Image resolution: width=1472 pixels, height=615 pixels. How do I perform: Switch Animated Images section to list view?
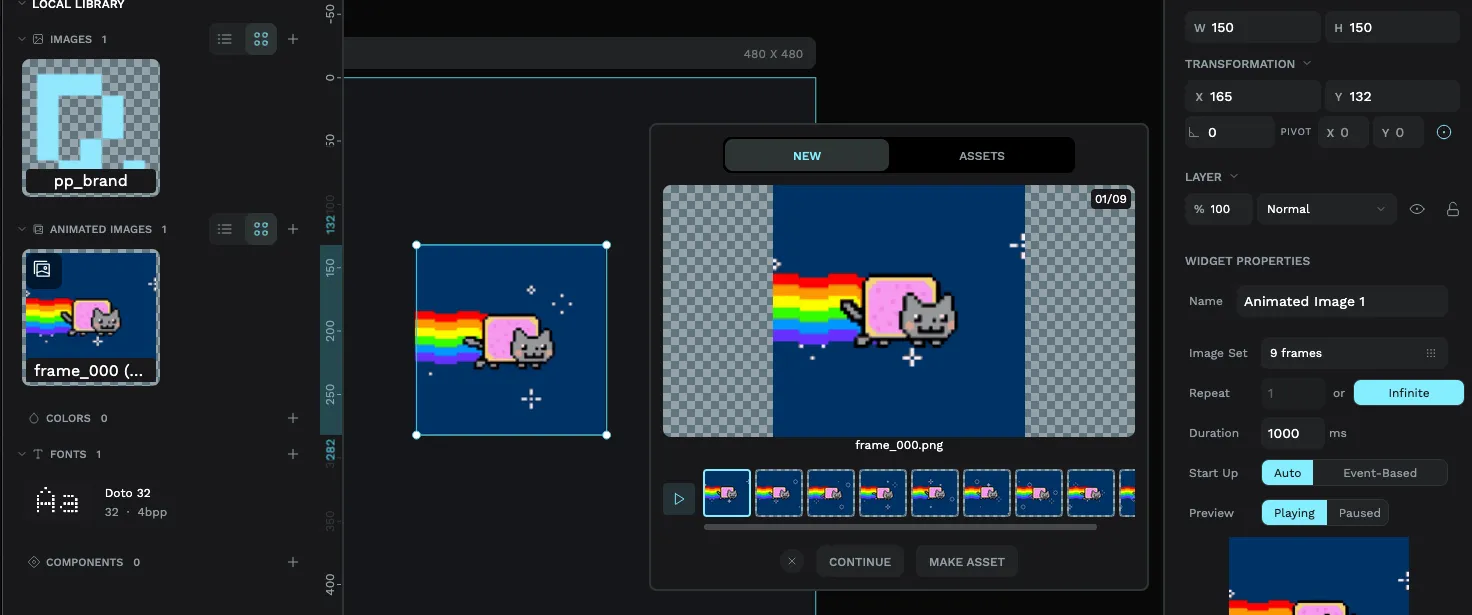click(x=225, y=229)
